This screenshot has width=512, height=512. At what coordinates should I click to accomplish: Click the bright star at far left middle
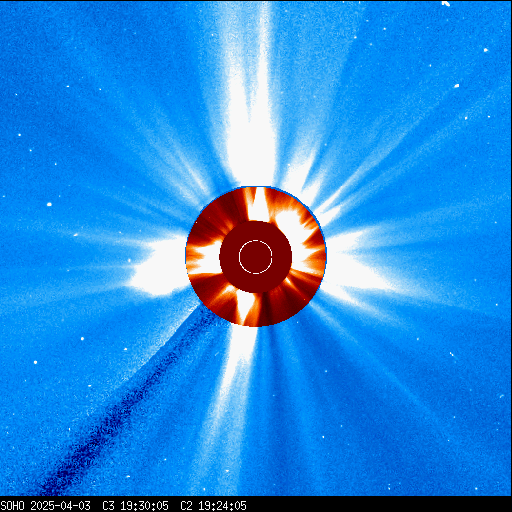[x=49, y=204]
